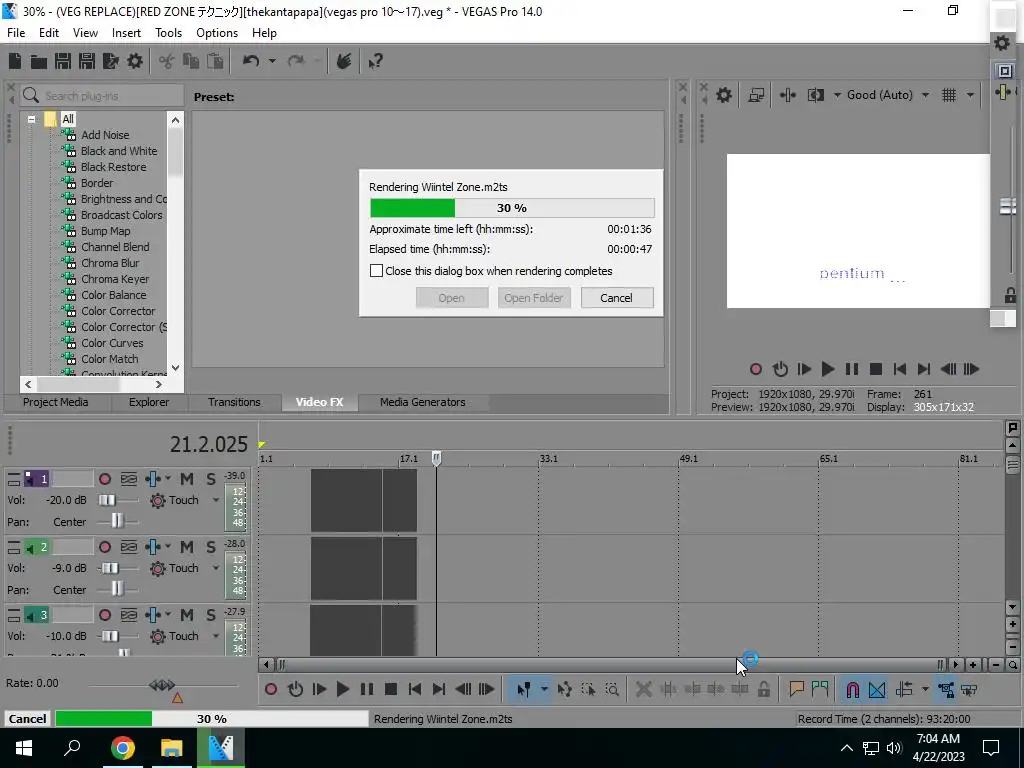Image resolution: width=1024 pixels, height=768 pixels.
Task: Open Project Properties gear in main toolbar
Action: point(135,61)
